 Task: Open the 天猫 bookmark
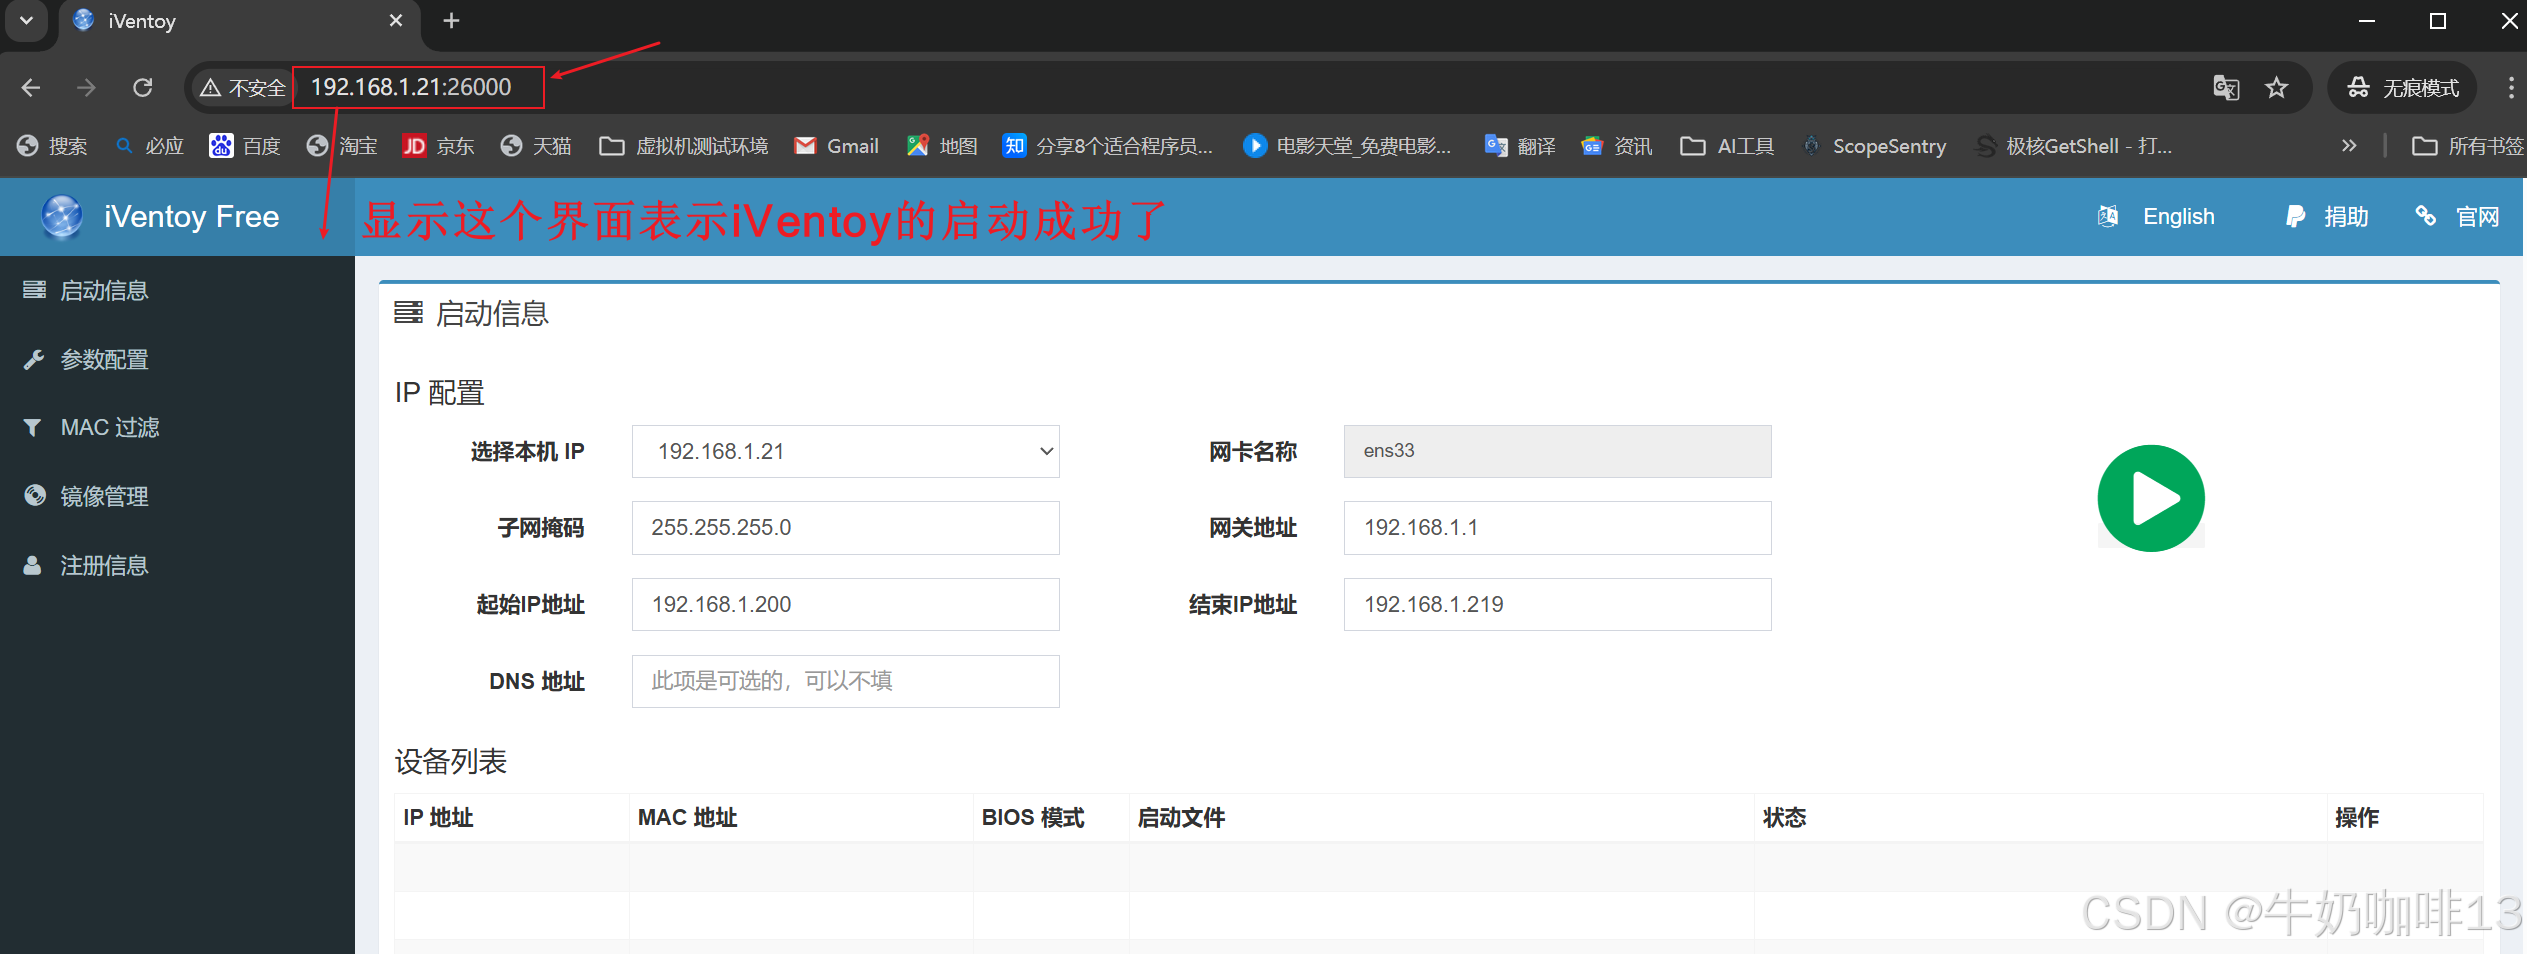535,147
